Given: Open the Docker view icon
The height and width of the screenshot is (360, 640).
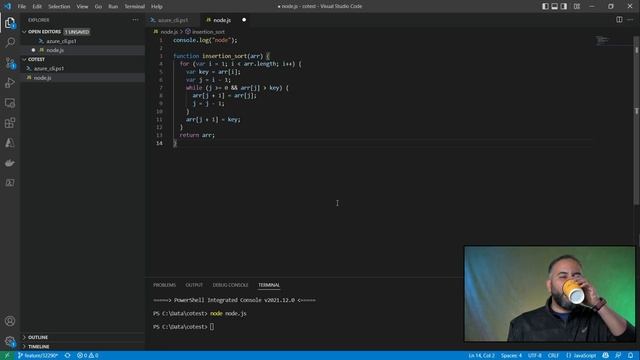Looking at the screenshot, I should (10, 163).
